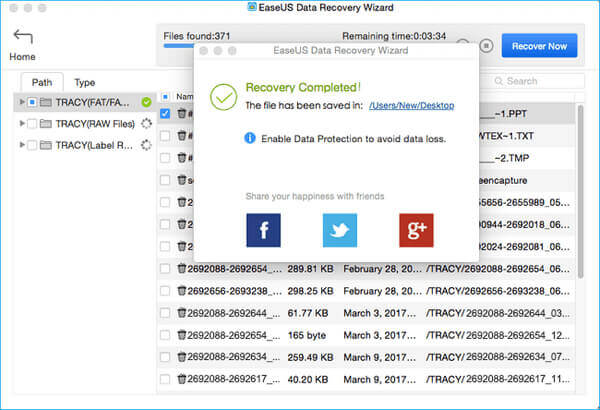Click the green status icon on TRACY(FAT/FA...
The width and height of the screenshot is (600, 410).
[x=146, y=102]
